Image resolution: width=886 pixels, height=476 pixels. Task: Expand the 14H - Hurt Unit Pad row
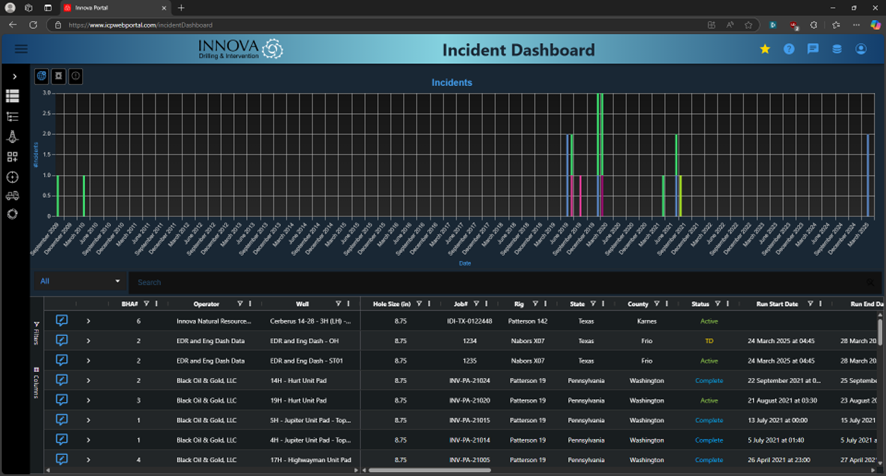pos(88,380)
